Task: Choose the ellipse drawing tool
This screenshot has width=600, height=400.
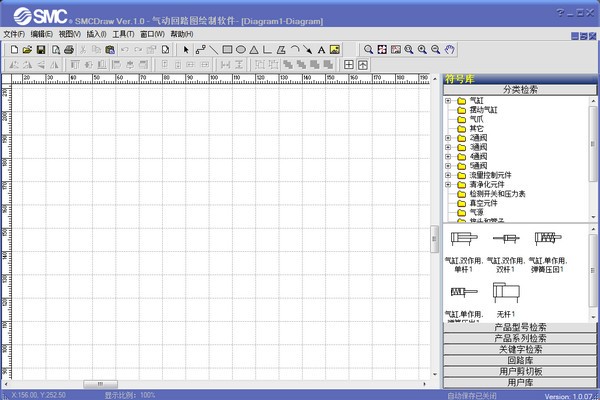Action: click(241, 49)
